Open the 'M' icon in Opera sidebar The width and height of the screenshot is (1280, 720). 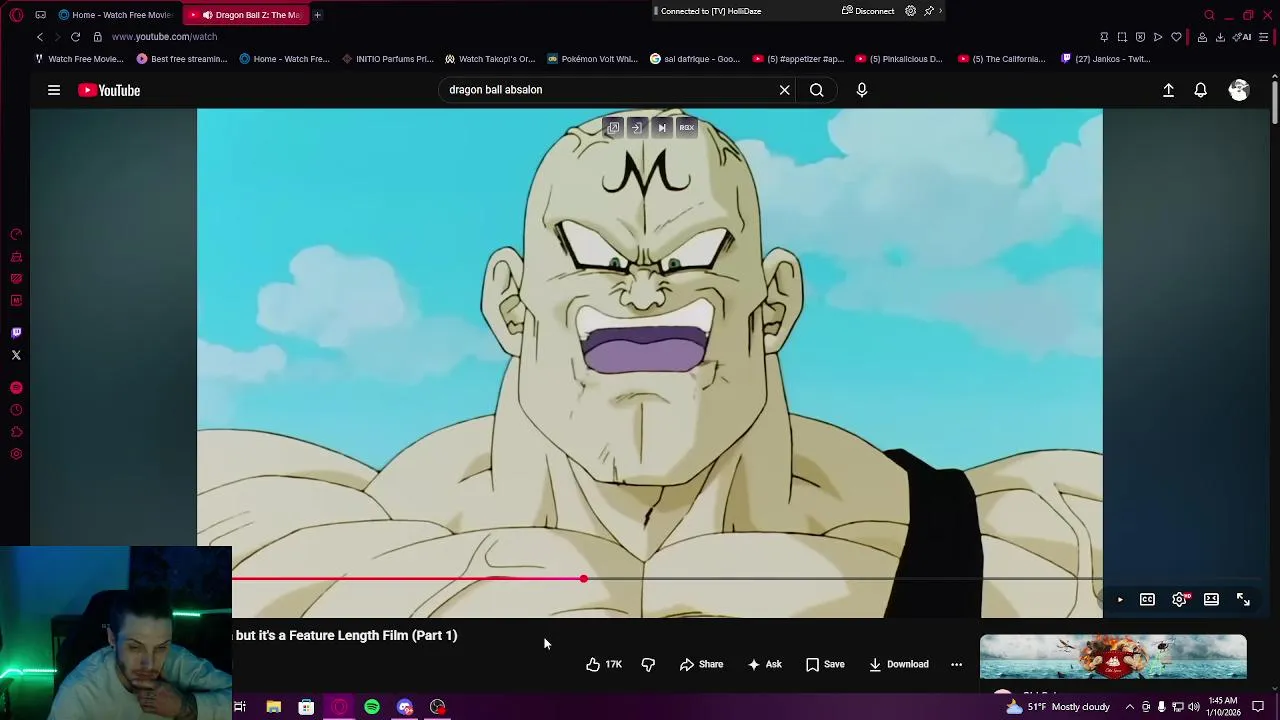[x=16, y=301]
